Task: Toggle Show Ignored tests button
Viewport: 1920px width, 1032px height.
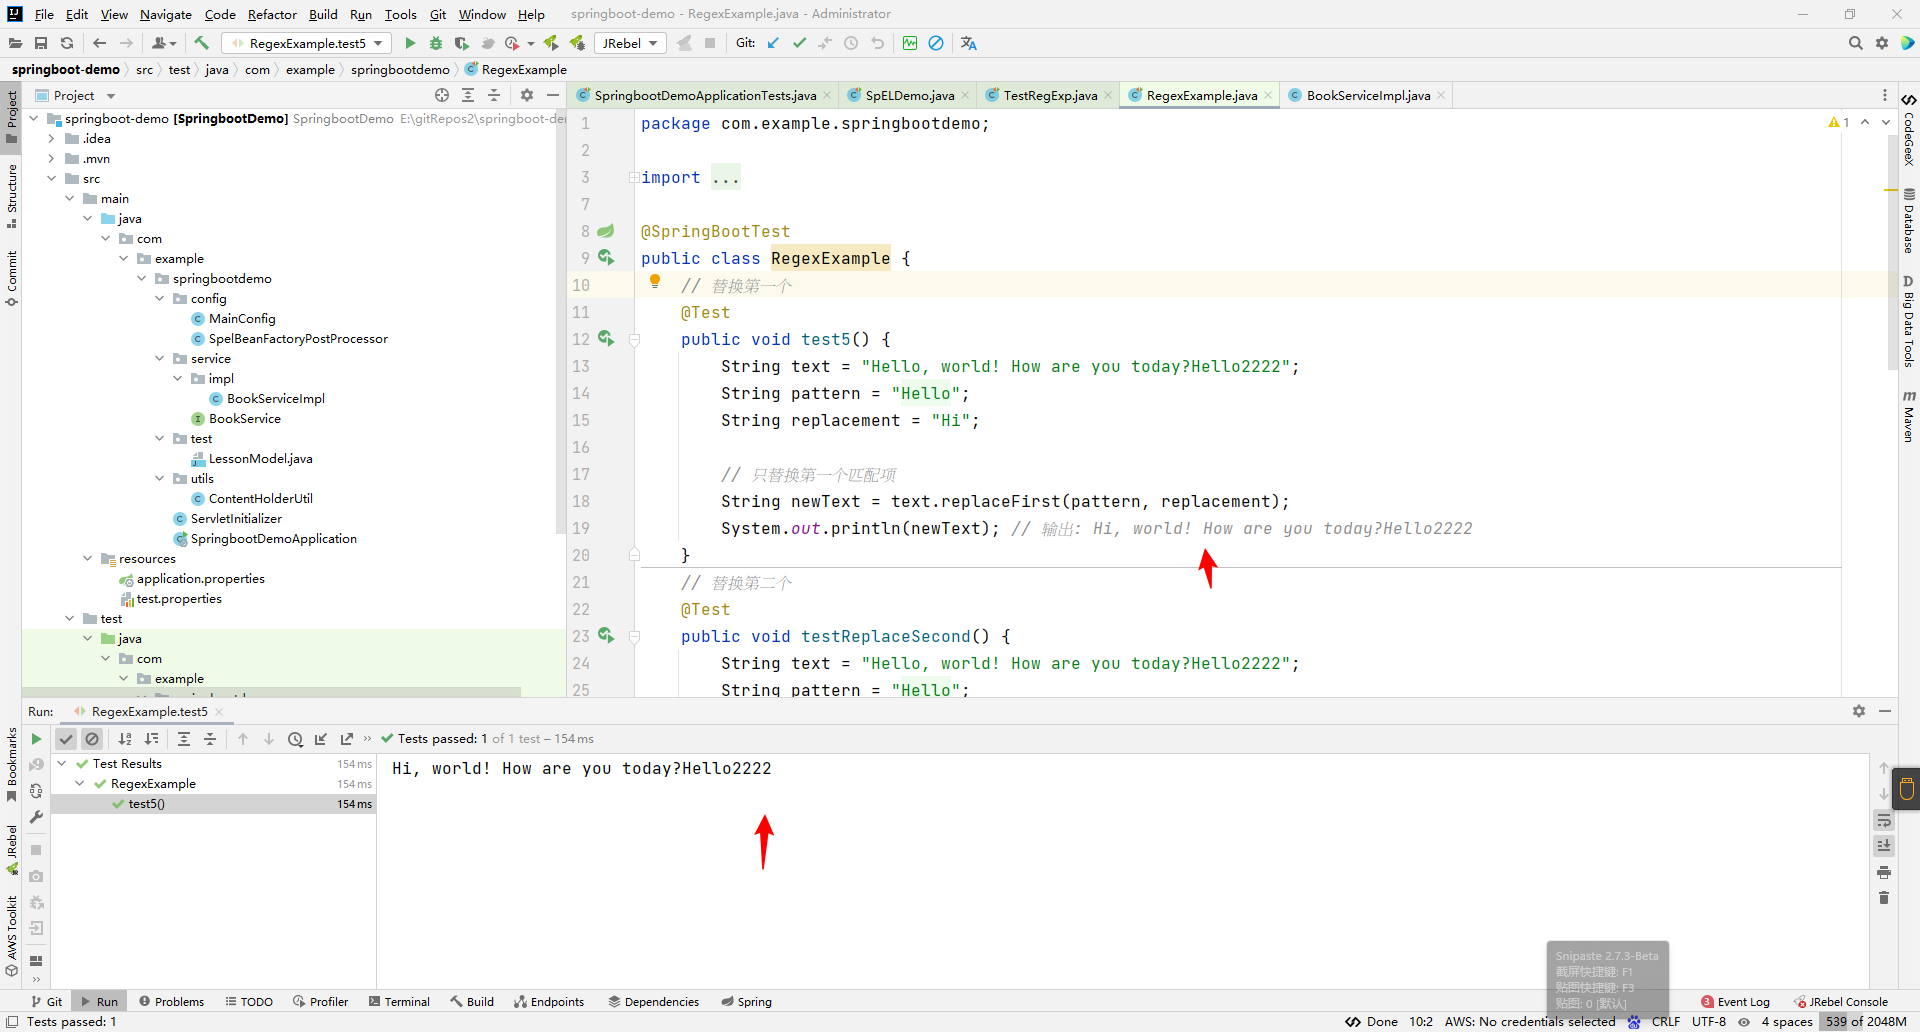Action: 92,739
